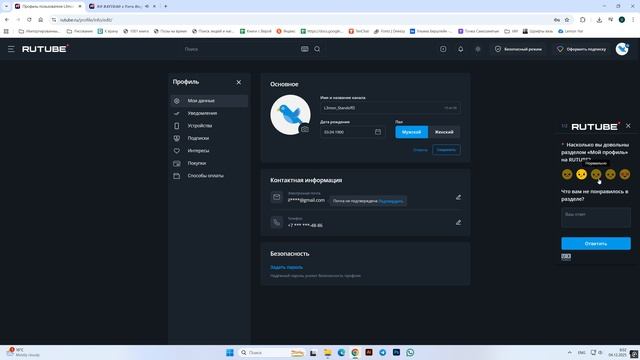
Task: Click the survey answer text box
Action: (596, 218)
